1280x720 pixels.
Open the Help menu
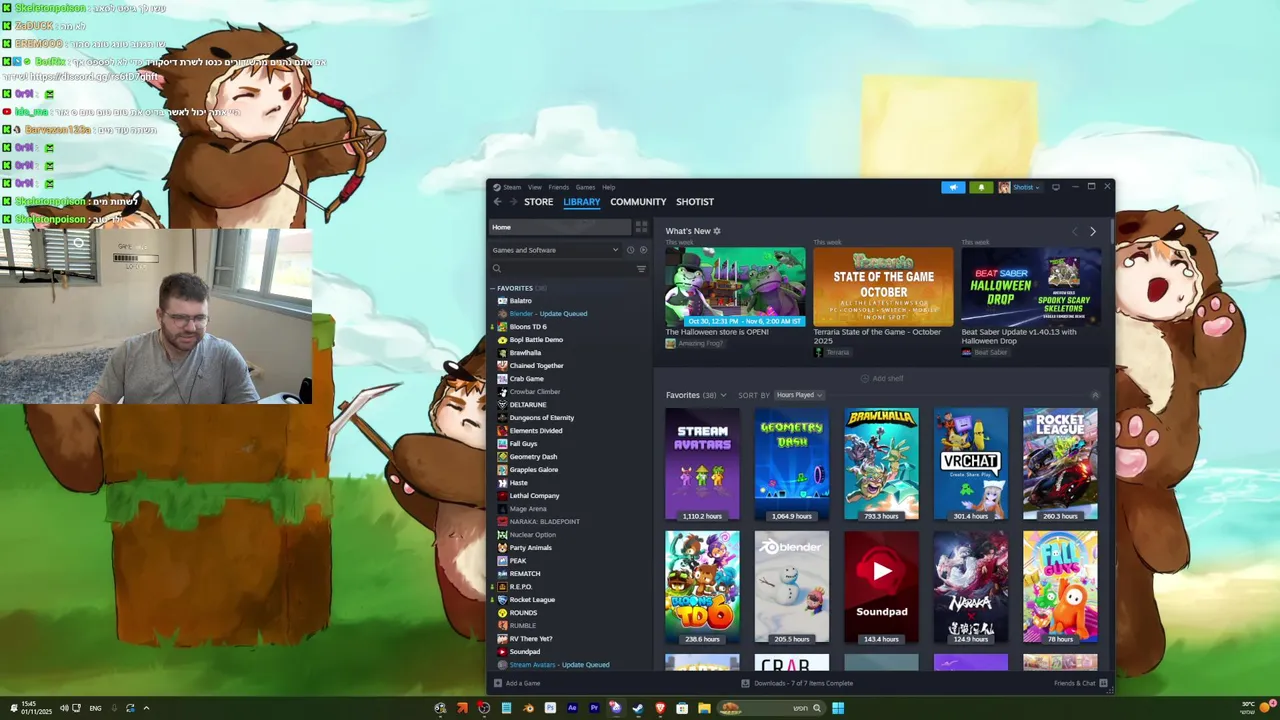[608, 187]
